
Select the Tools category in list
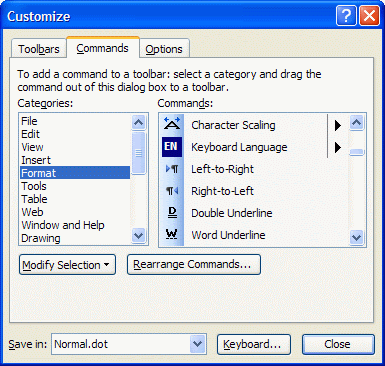point(34,186)
